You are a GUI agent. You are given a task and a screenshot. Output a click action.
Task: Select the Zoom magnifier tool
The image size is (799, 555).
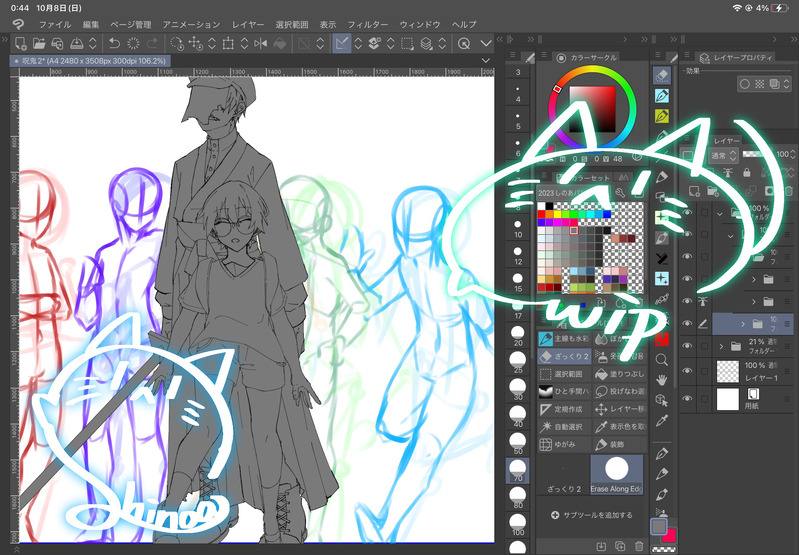coord(661,360)
